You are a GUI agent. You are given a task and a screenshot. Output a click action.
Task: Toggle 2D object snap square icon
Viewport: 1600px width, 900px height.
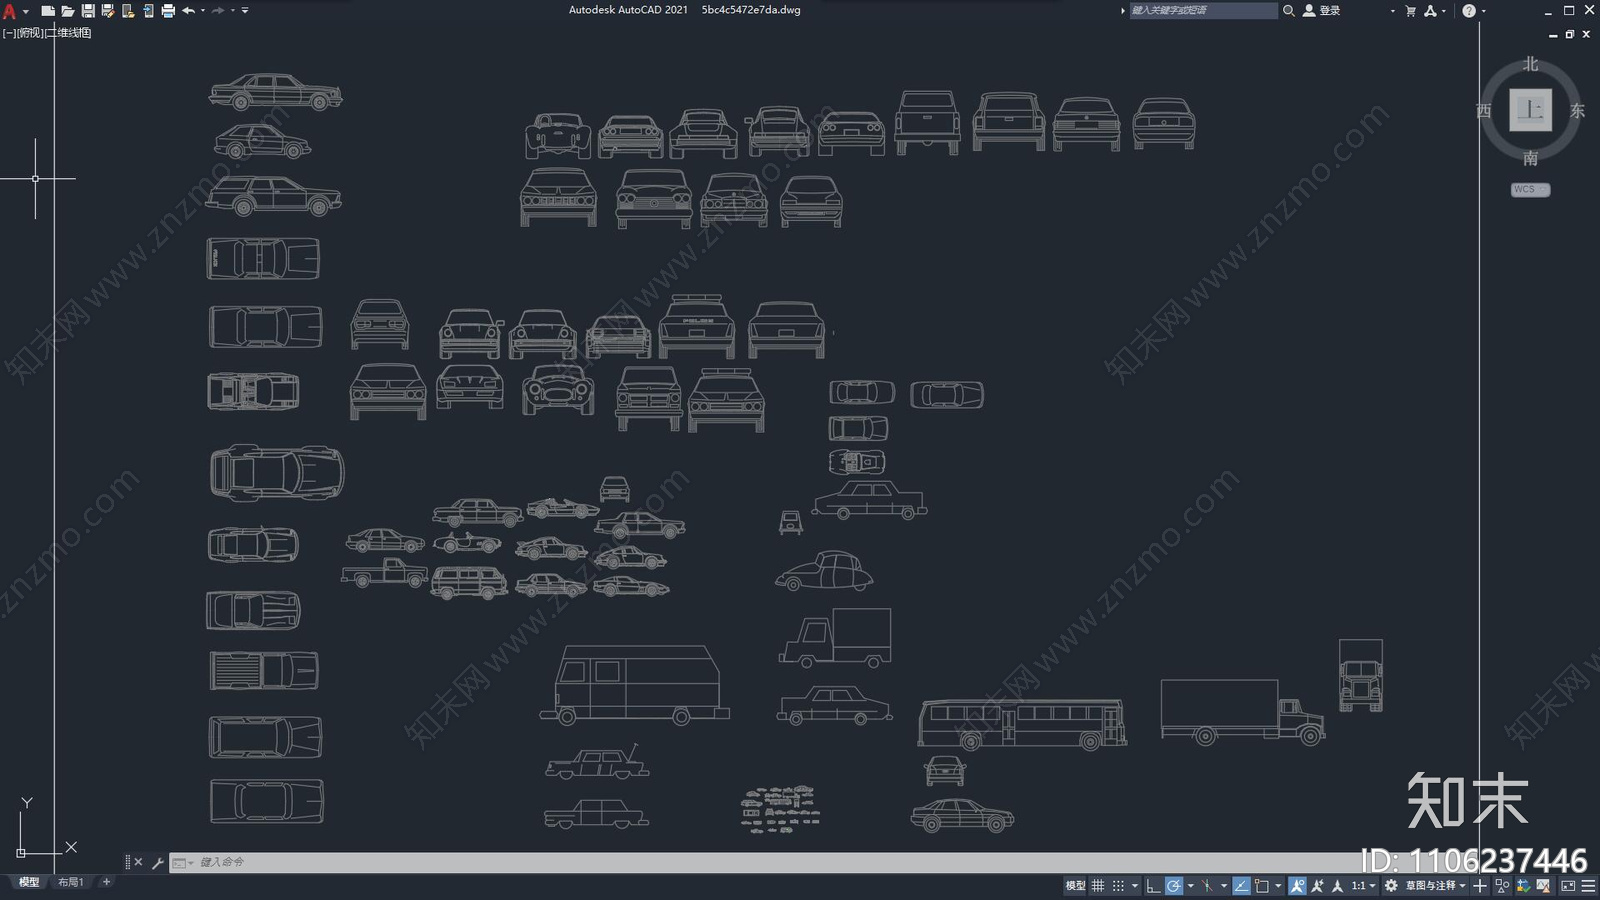click(1261, 886)
